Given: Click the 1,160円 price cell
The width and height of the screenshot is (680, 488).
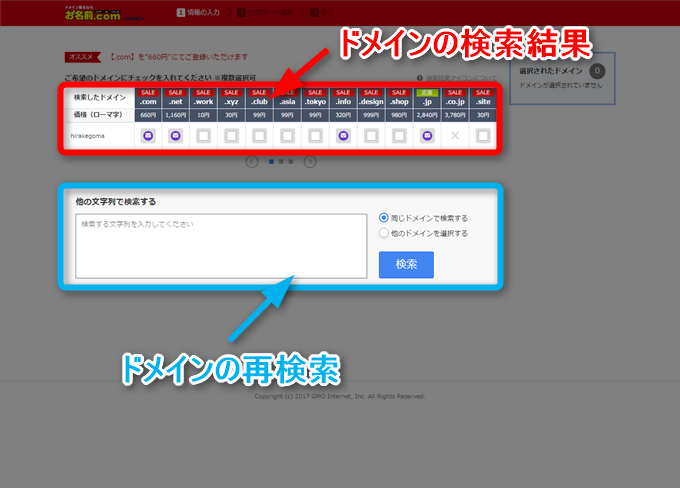Looking at the screenshot, I should (x=176, y=115).
